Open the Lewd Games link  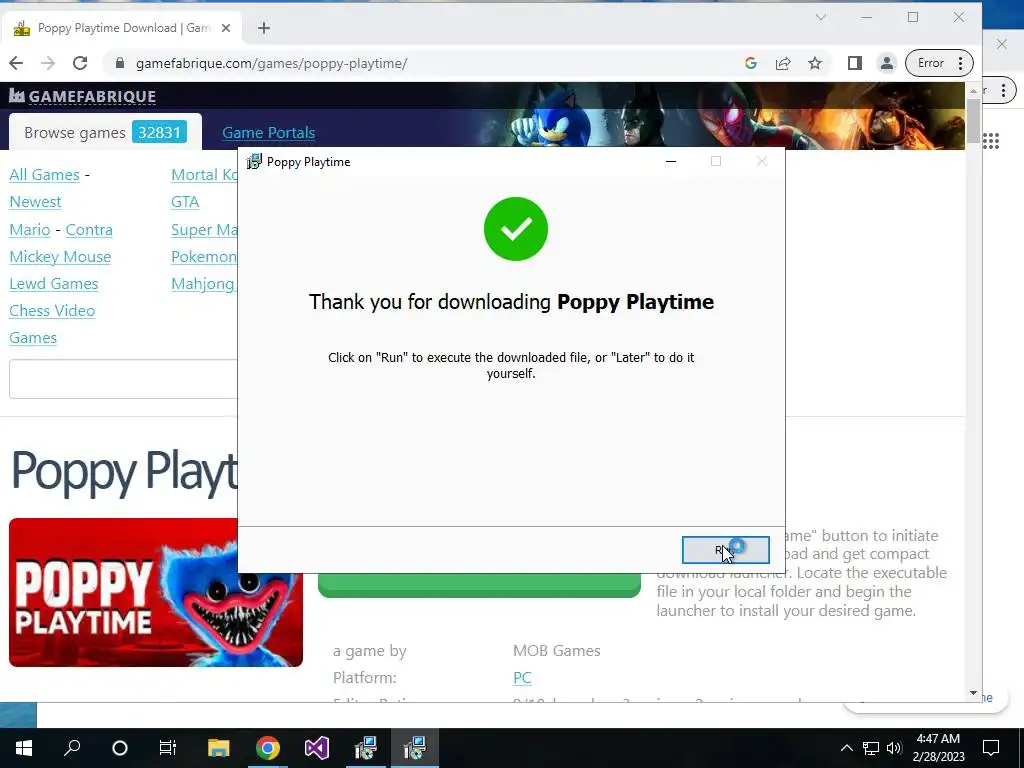[x=54, y=284]
